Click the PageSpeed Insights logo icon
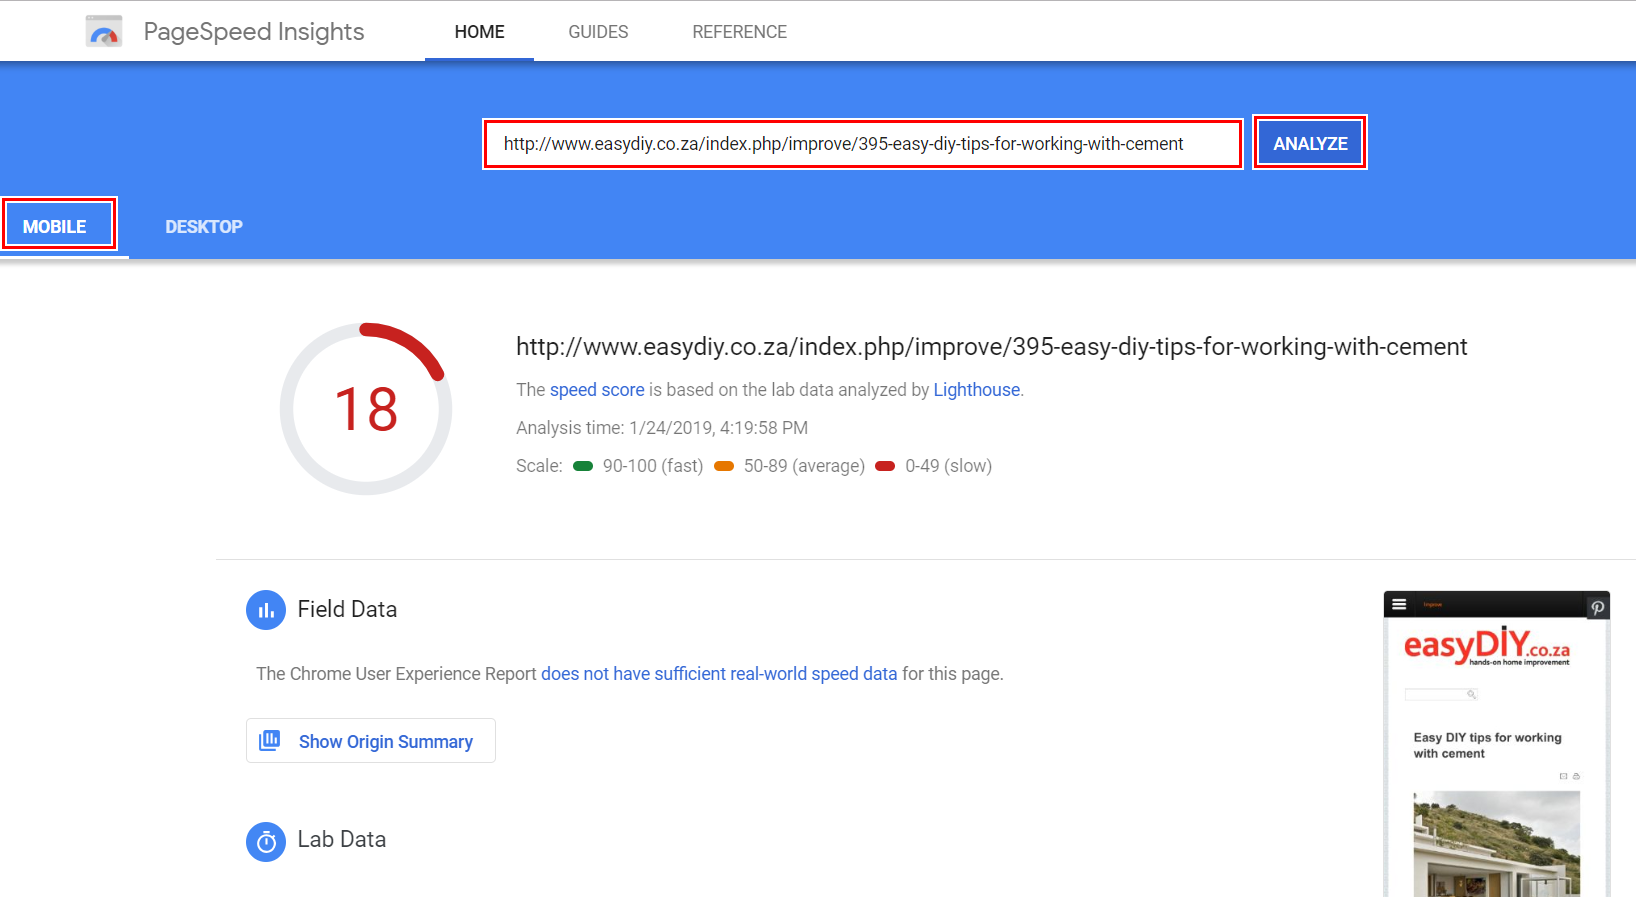The image size is (1636, 897). [104, 31]
